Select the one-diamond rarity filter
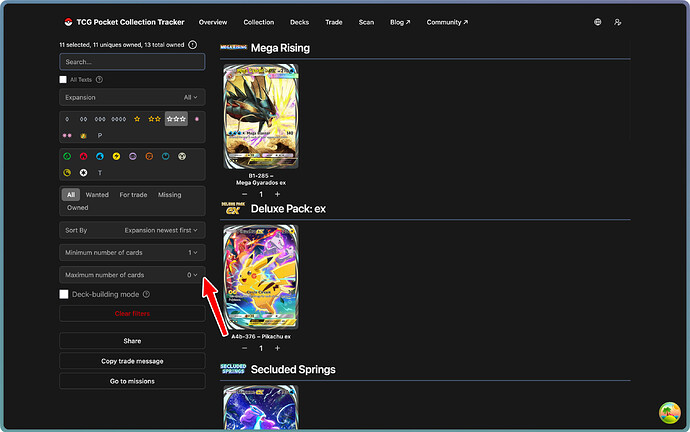The image size is (690, 432). pos(67,119)
